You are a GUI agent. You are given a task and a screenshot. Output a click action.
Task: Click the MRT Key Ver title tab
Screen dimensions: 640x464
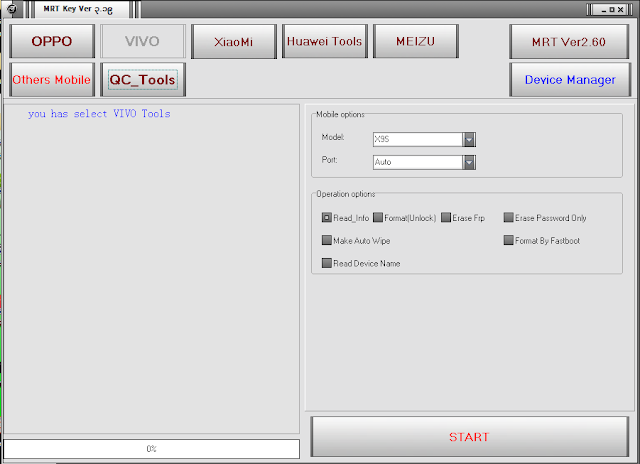coord(82,9)
